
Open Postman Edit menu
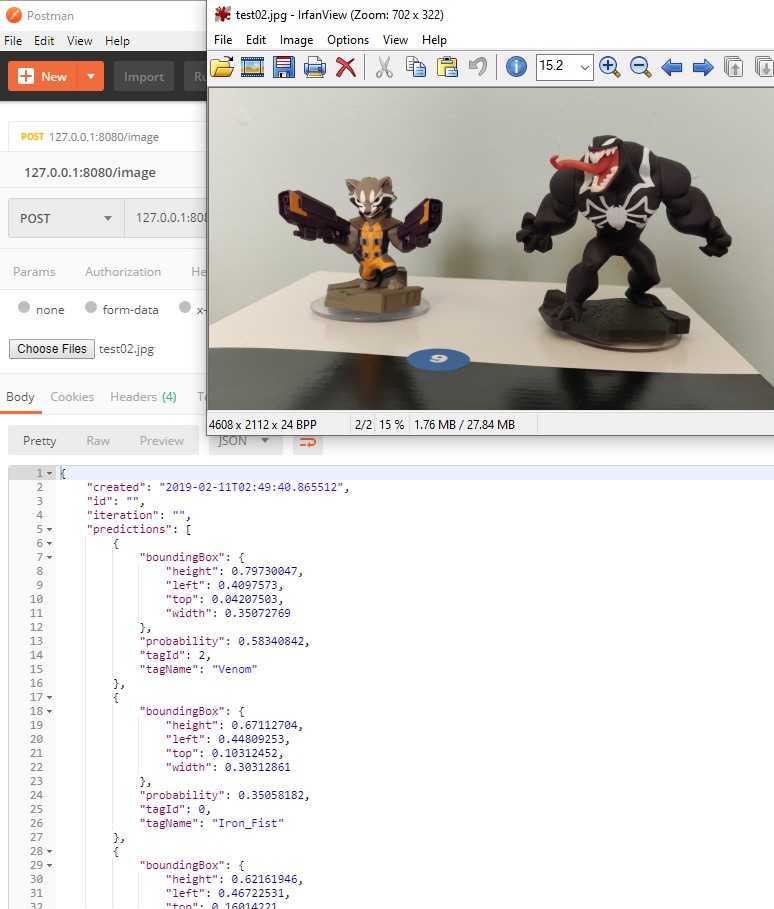click(44, 41)
